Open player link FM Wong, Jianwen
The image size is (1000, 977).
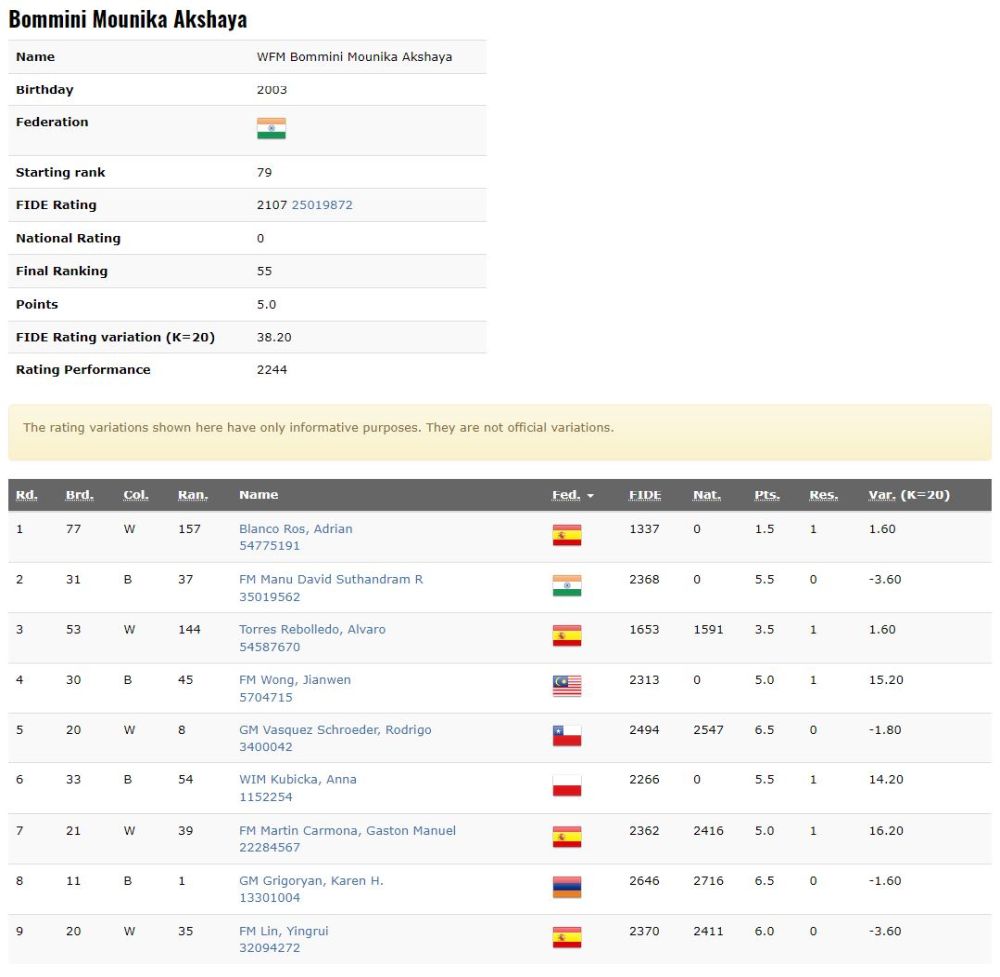(295, 680)
